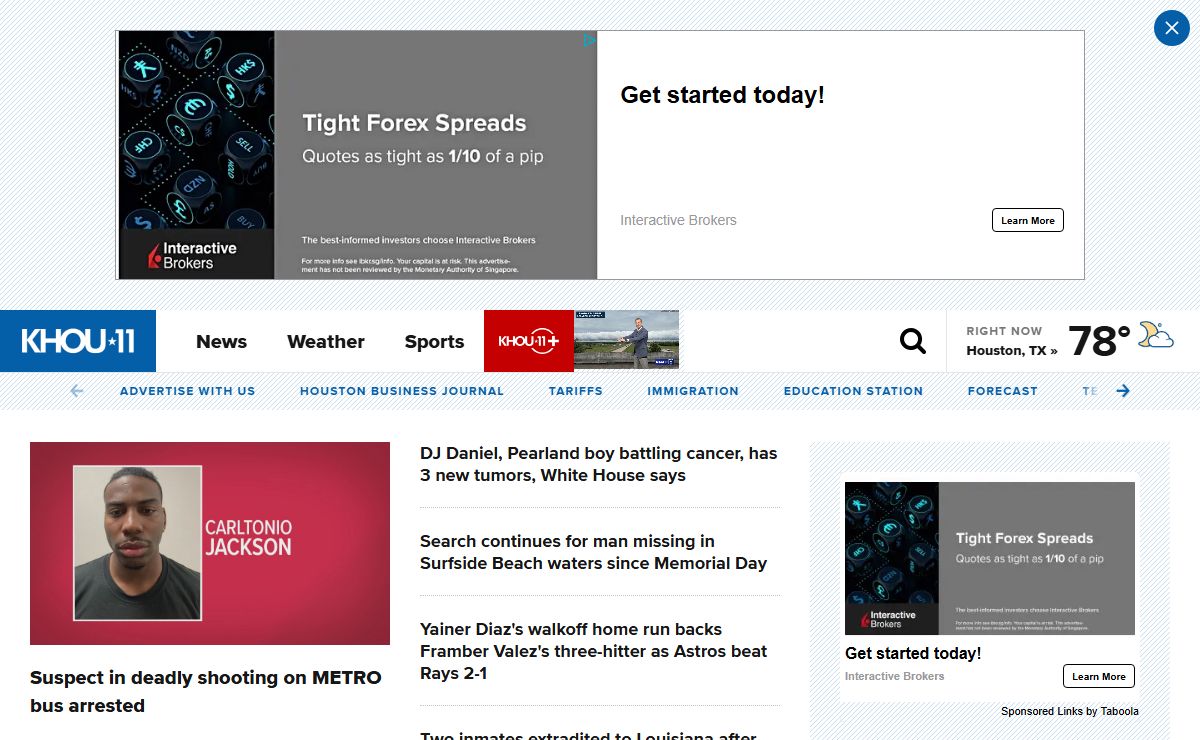Viewport: 1200px width, 740px height.
Task: Read METRO bus shooting suspect story
Action: (x=206, y=691)
